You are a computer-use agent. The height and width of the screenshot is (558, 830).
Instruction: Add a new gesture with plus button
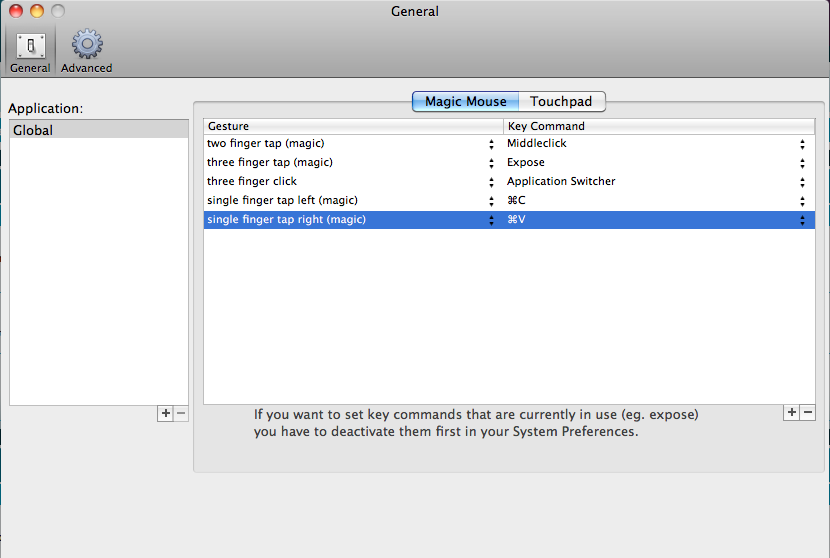[x=791, y=412]
